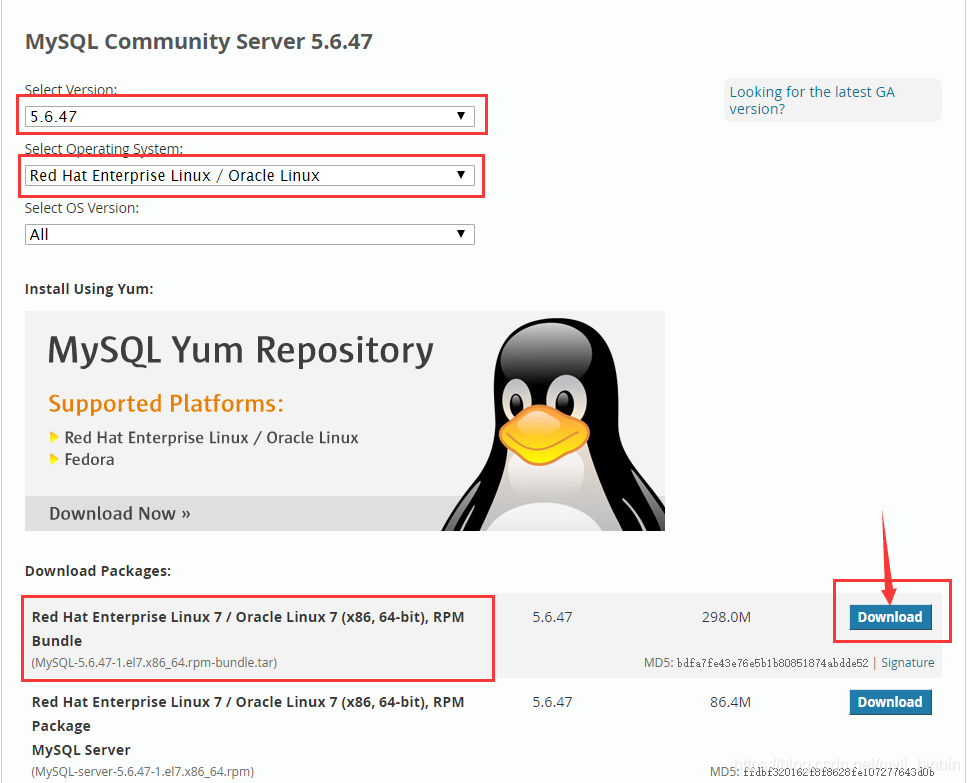This screenshot has height=783, width=969.
Task: Download the 86.4M MySQL Server RPM package
Action: (890, 702)
